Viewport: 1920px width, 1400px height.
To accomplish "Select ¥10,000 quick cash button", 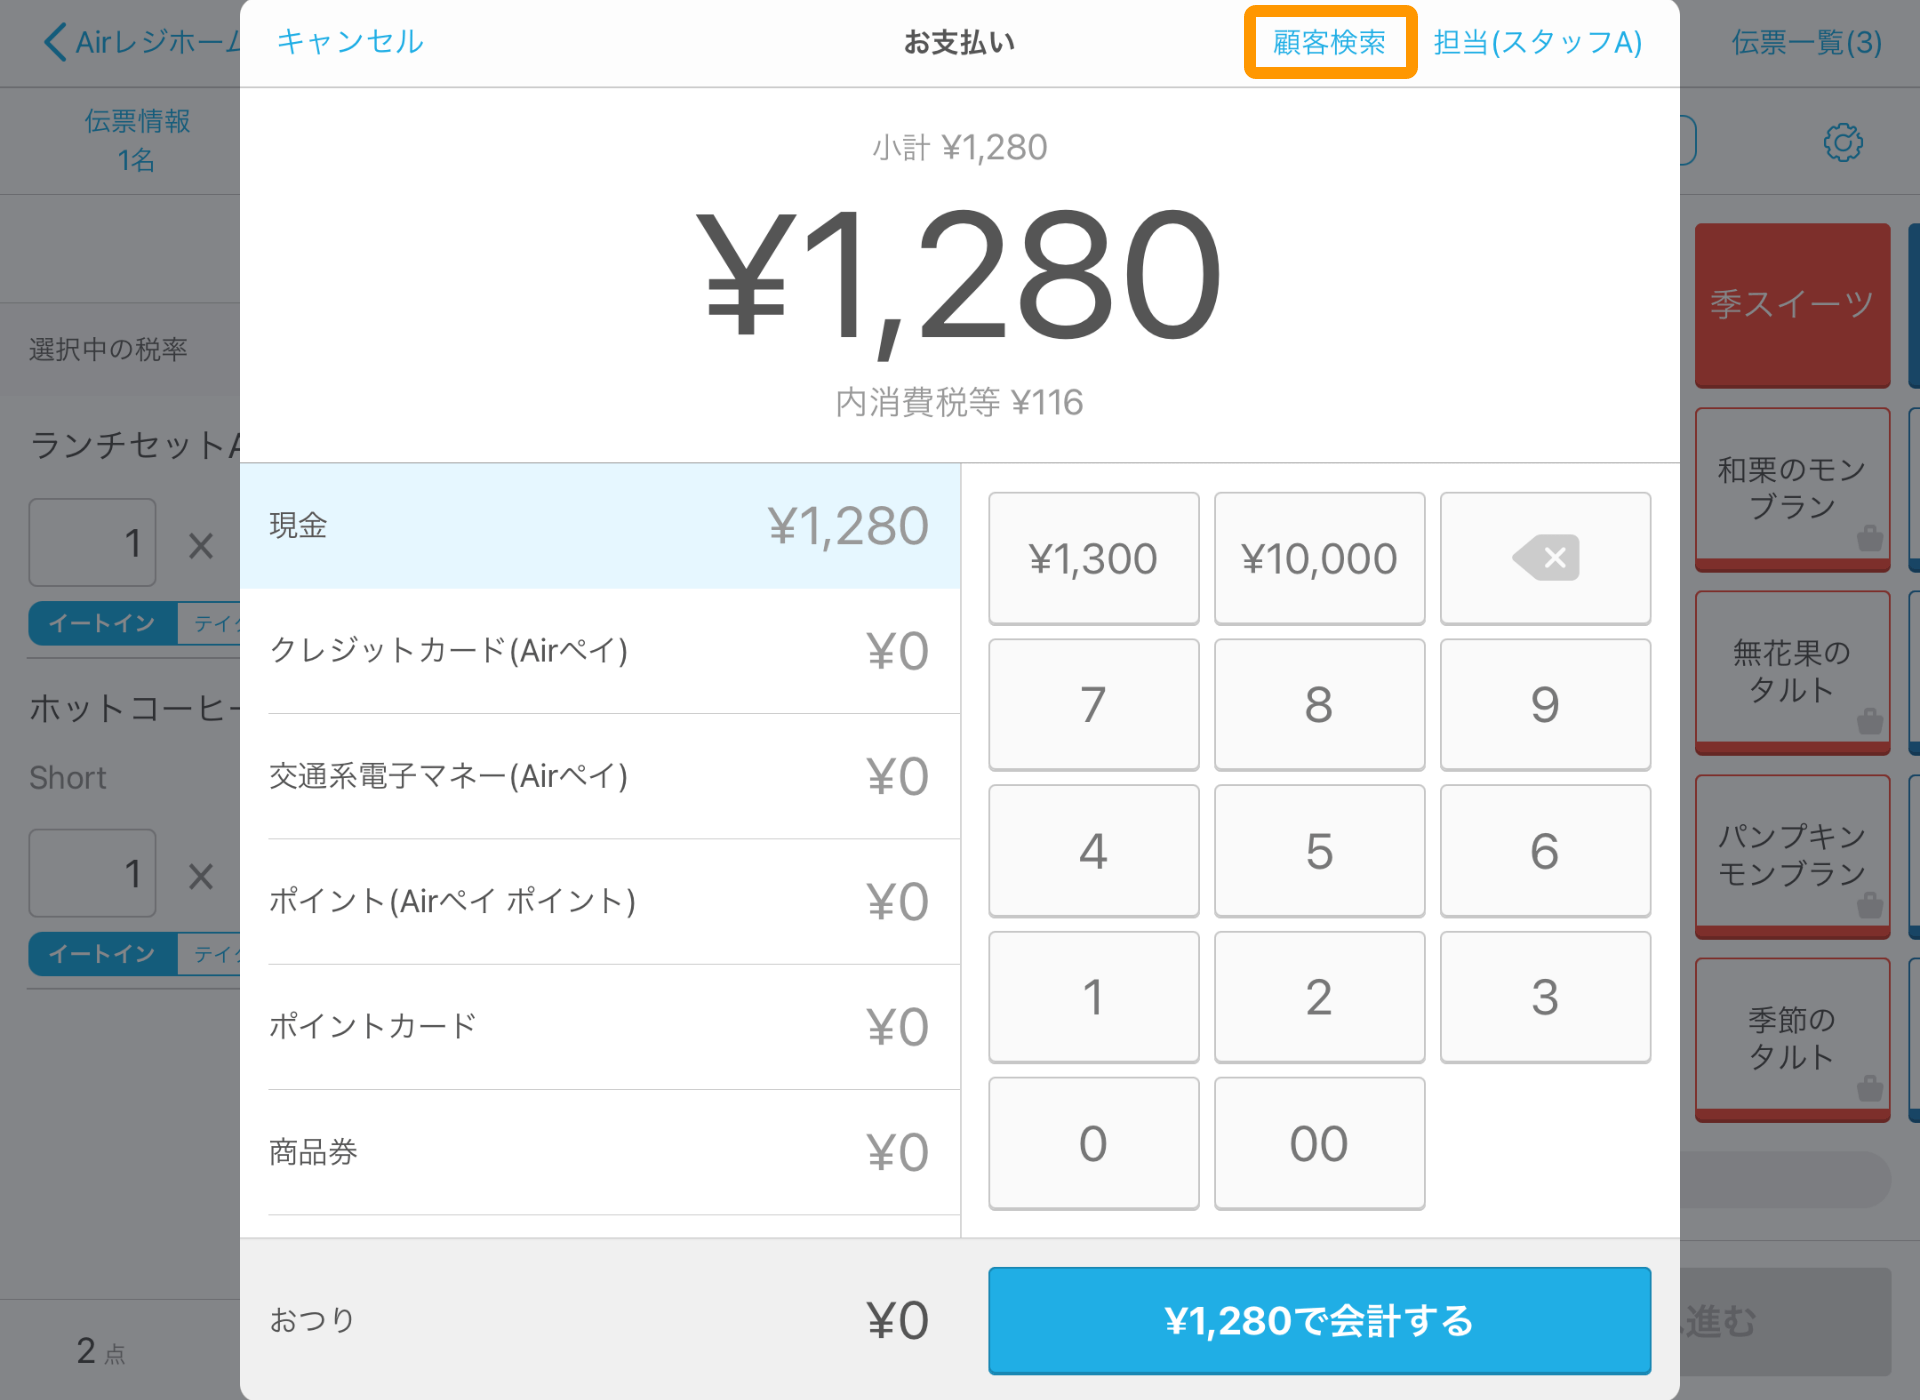I will coord(1318,558).
